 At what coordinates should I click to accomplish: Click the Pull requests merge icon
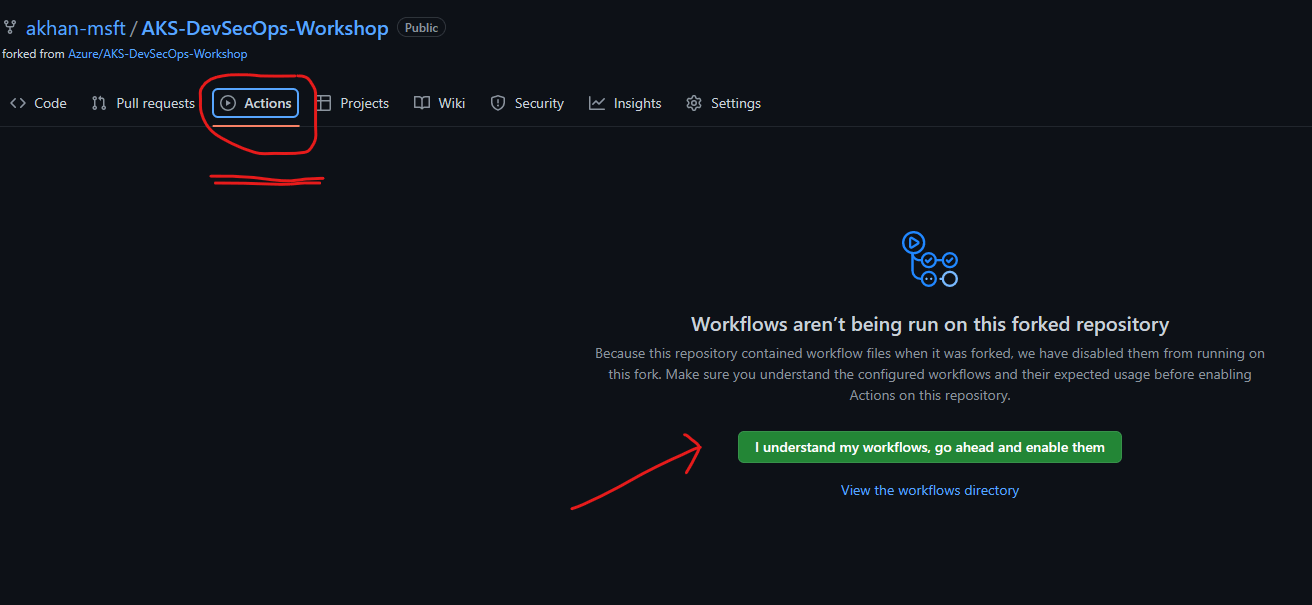[x=98, y=102]
